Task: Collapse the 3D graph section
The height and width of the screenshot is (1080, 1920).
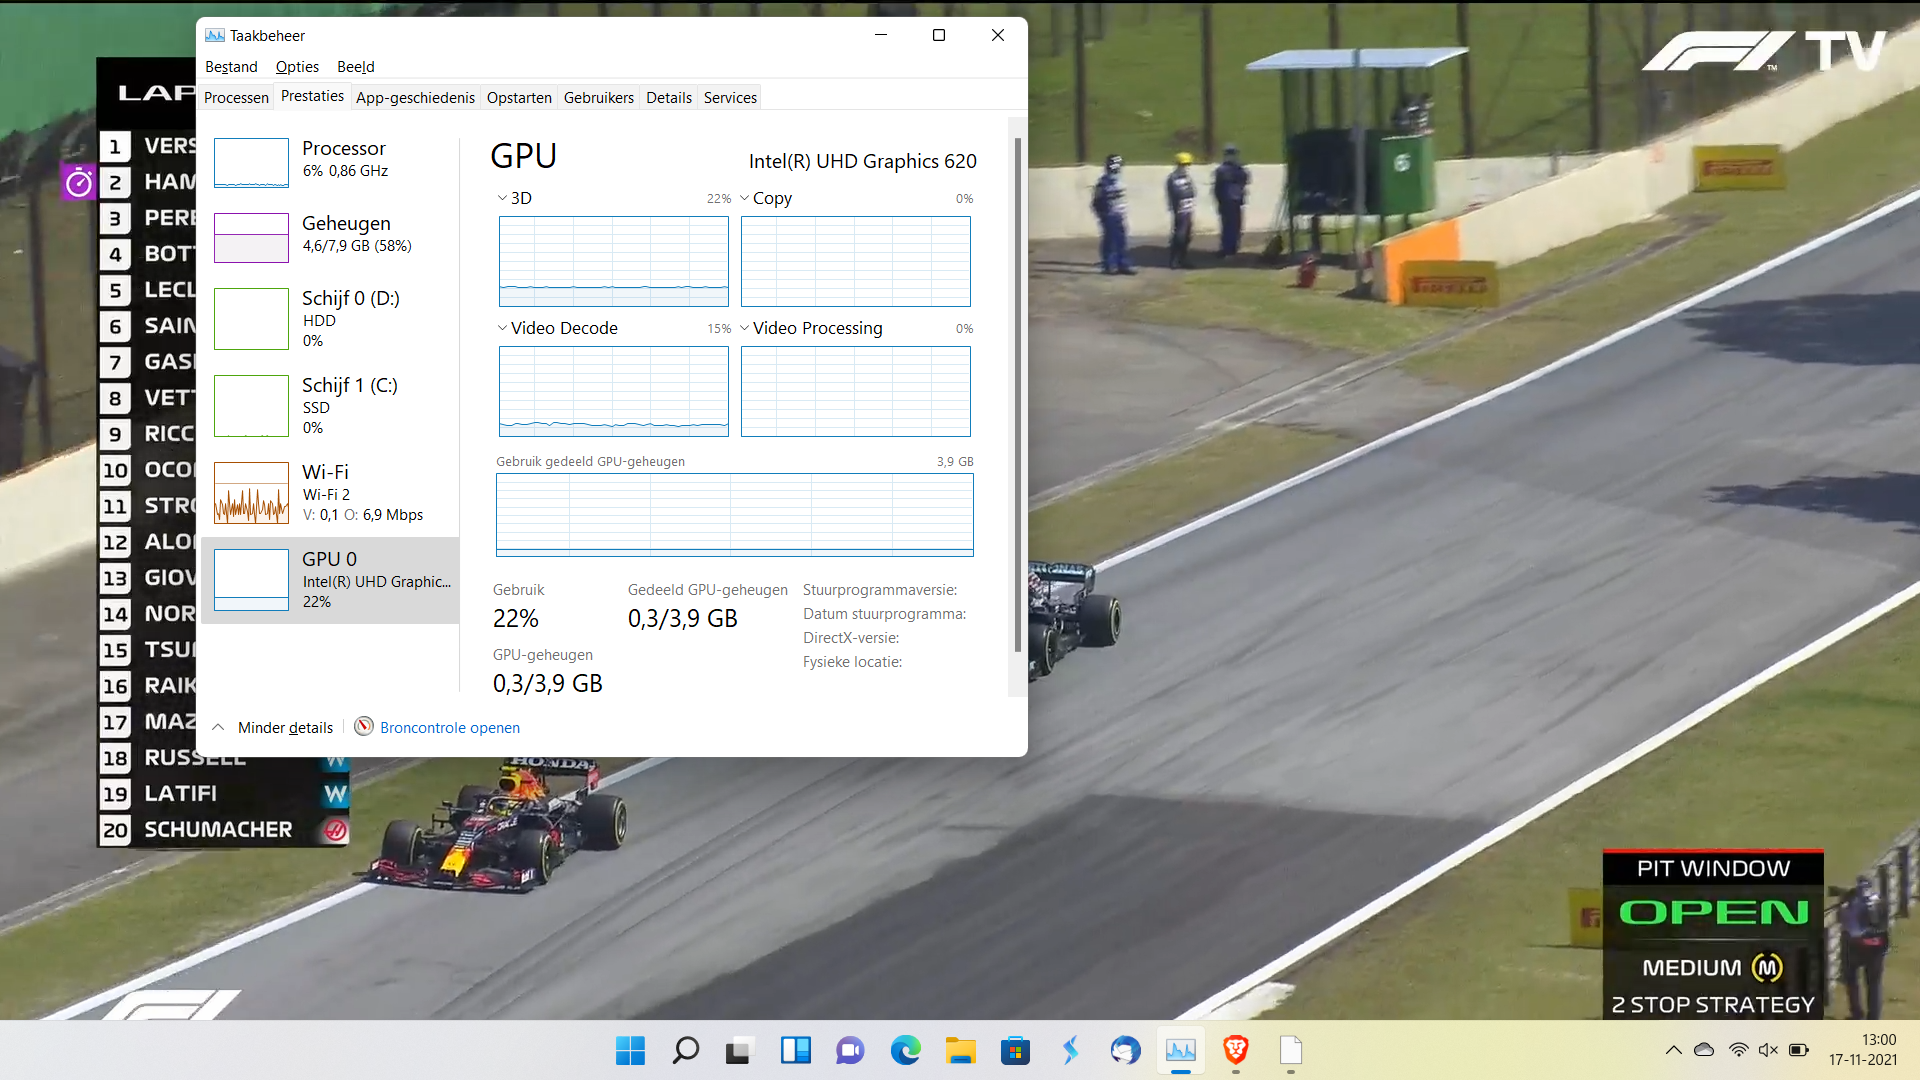Action: [501, 198]
